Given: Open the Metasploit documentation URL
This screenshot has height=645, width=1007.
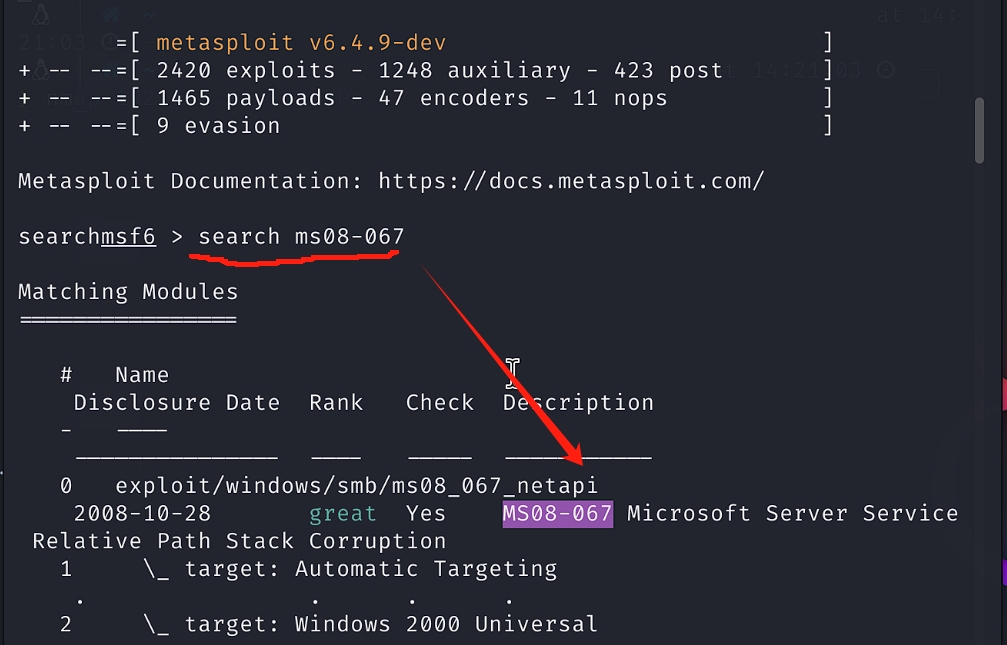Looking at the screenshot, I should [571, 181].
